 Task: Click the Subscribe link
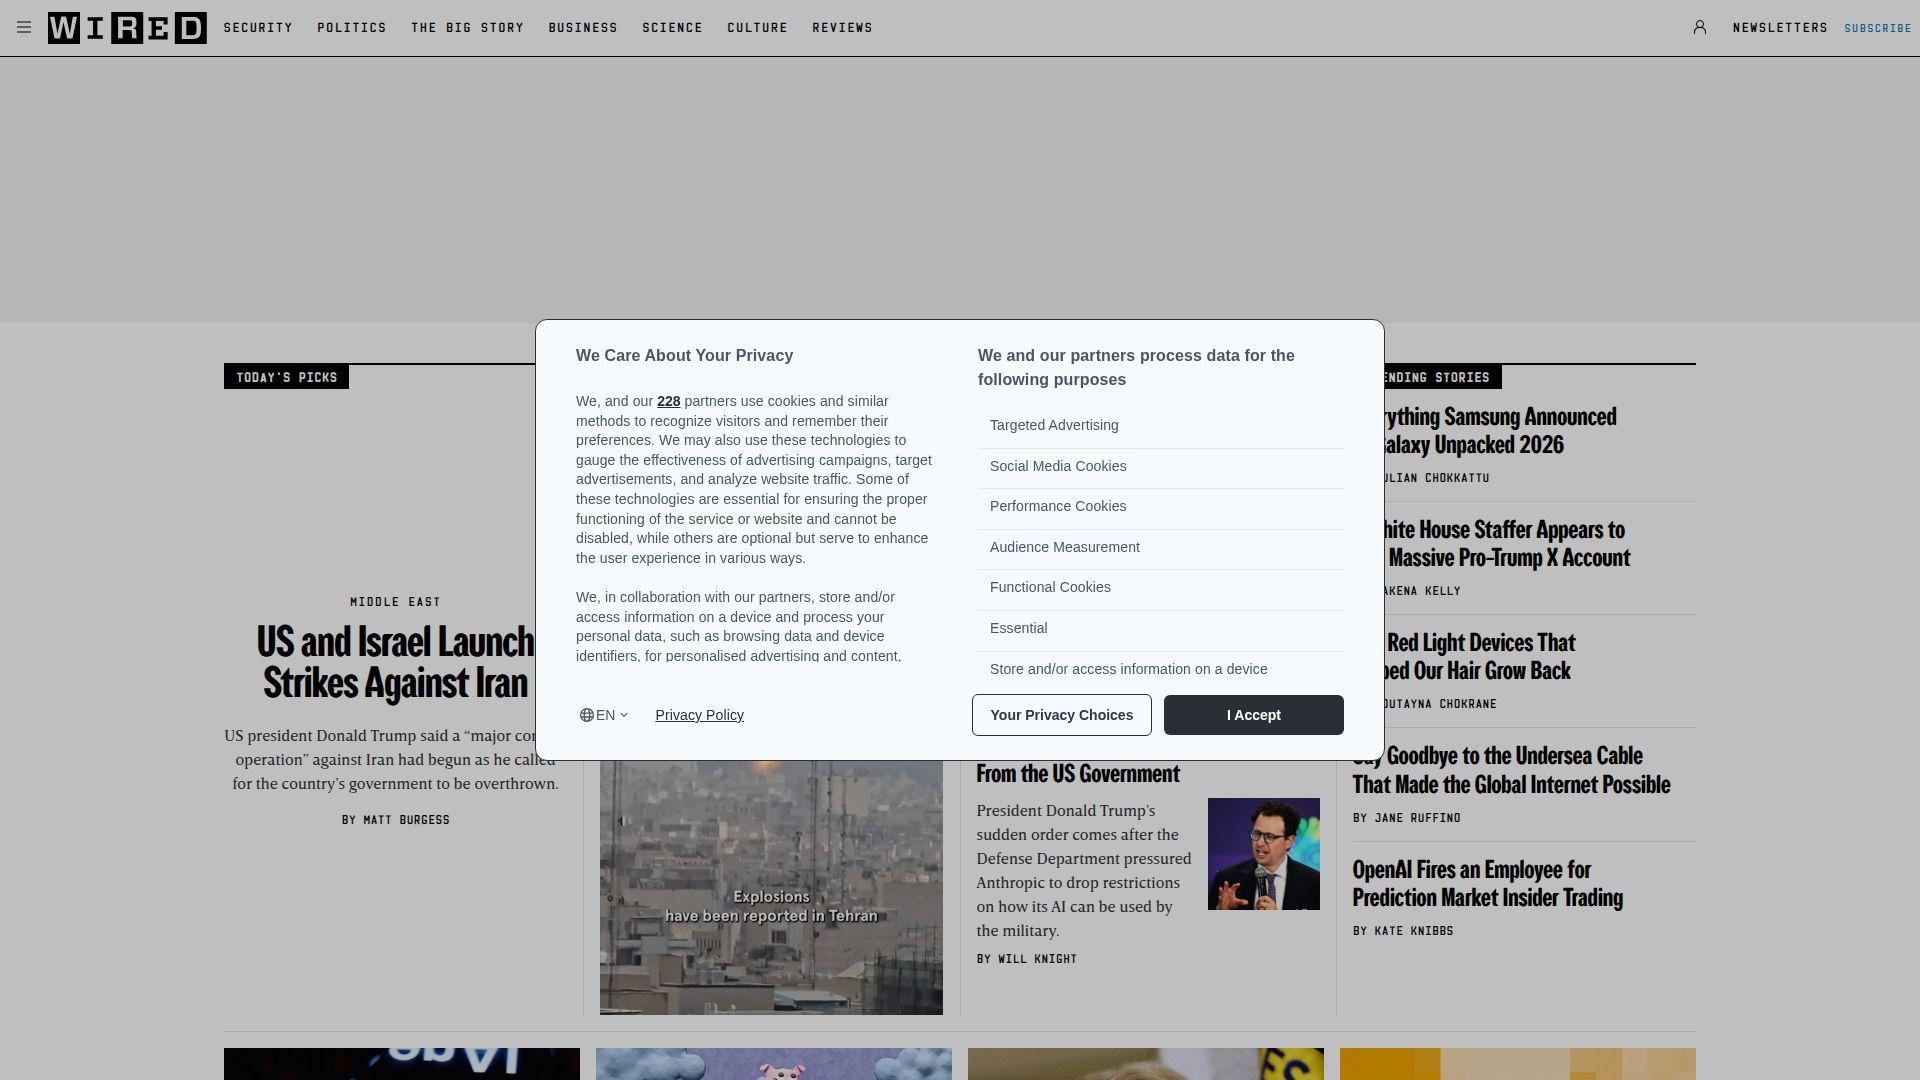tap(1877, 28)
